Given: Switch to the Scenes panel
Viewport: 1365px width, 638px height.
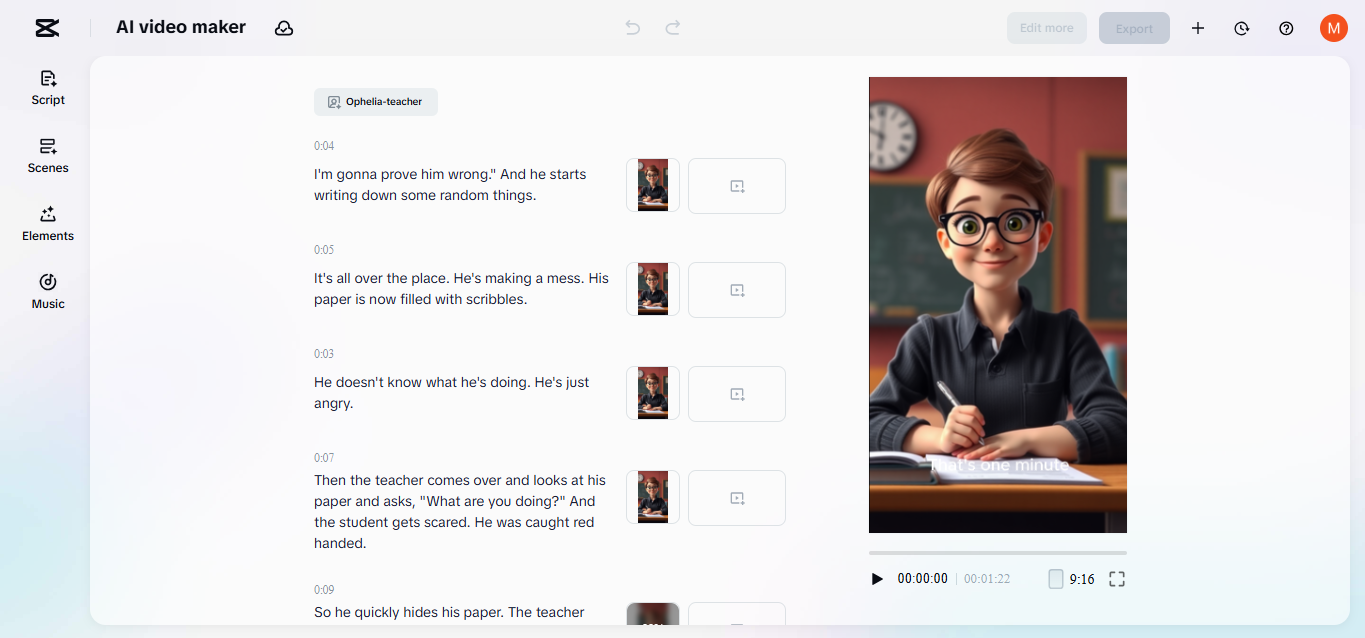Looking at the screenshot, I should coord(47,156).
